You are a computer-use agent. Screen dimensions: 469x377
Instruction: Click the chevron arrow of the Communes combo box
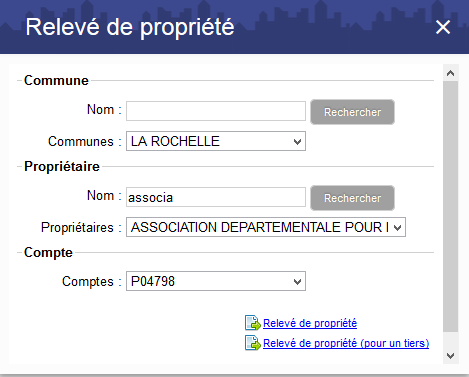pos(297,142)
